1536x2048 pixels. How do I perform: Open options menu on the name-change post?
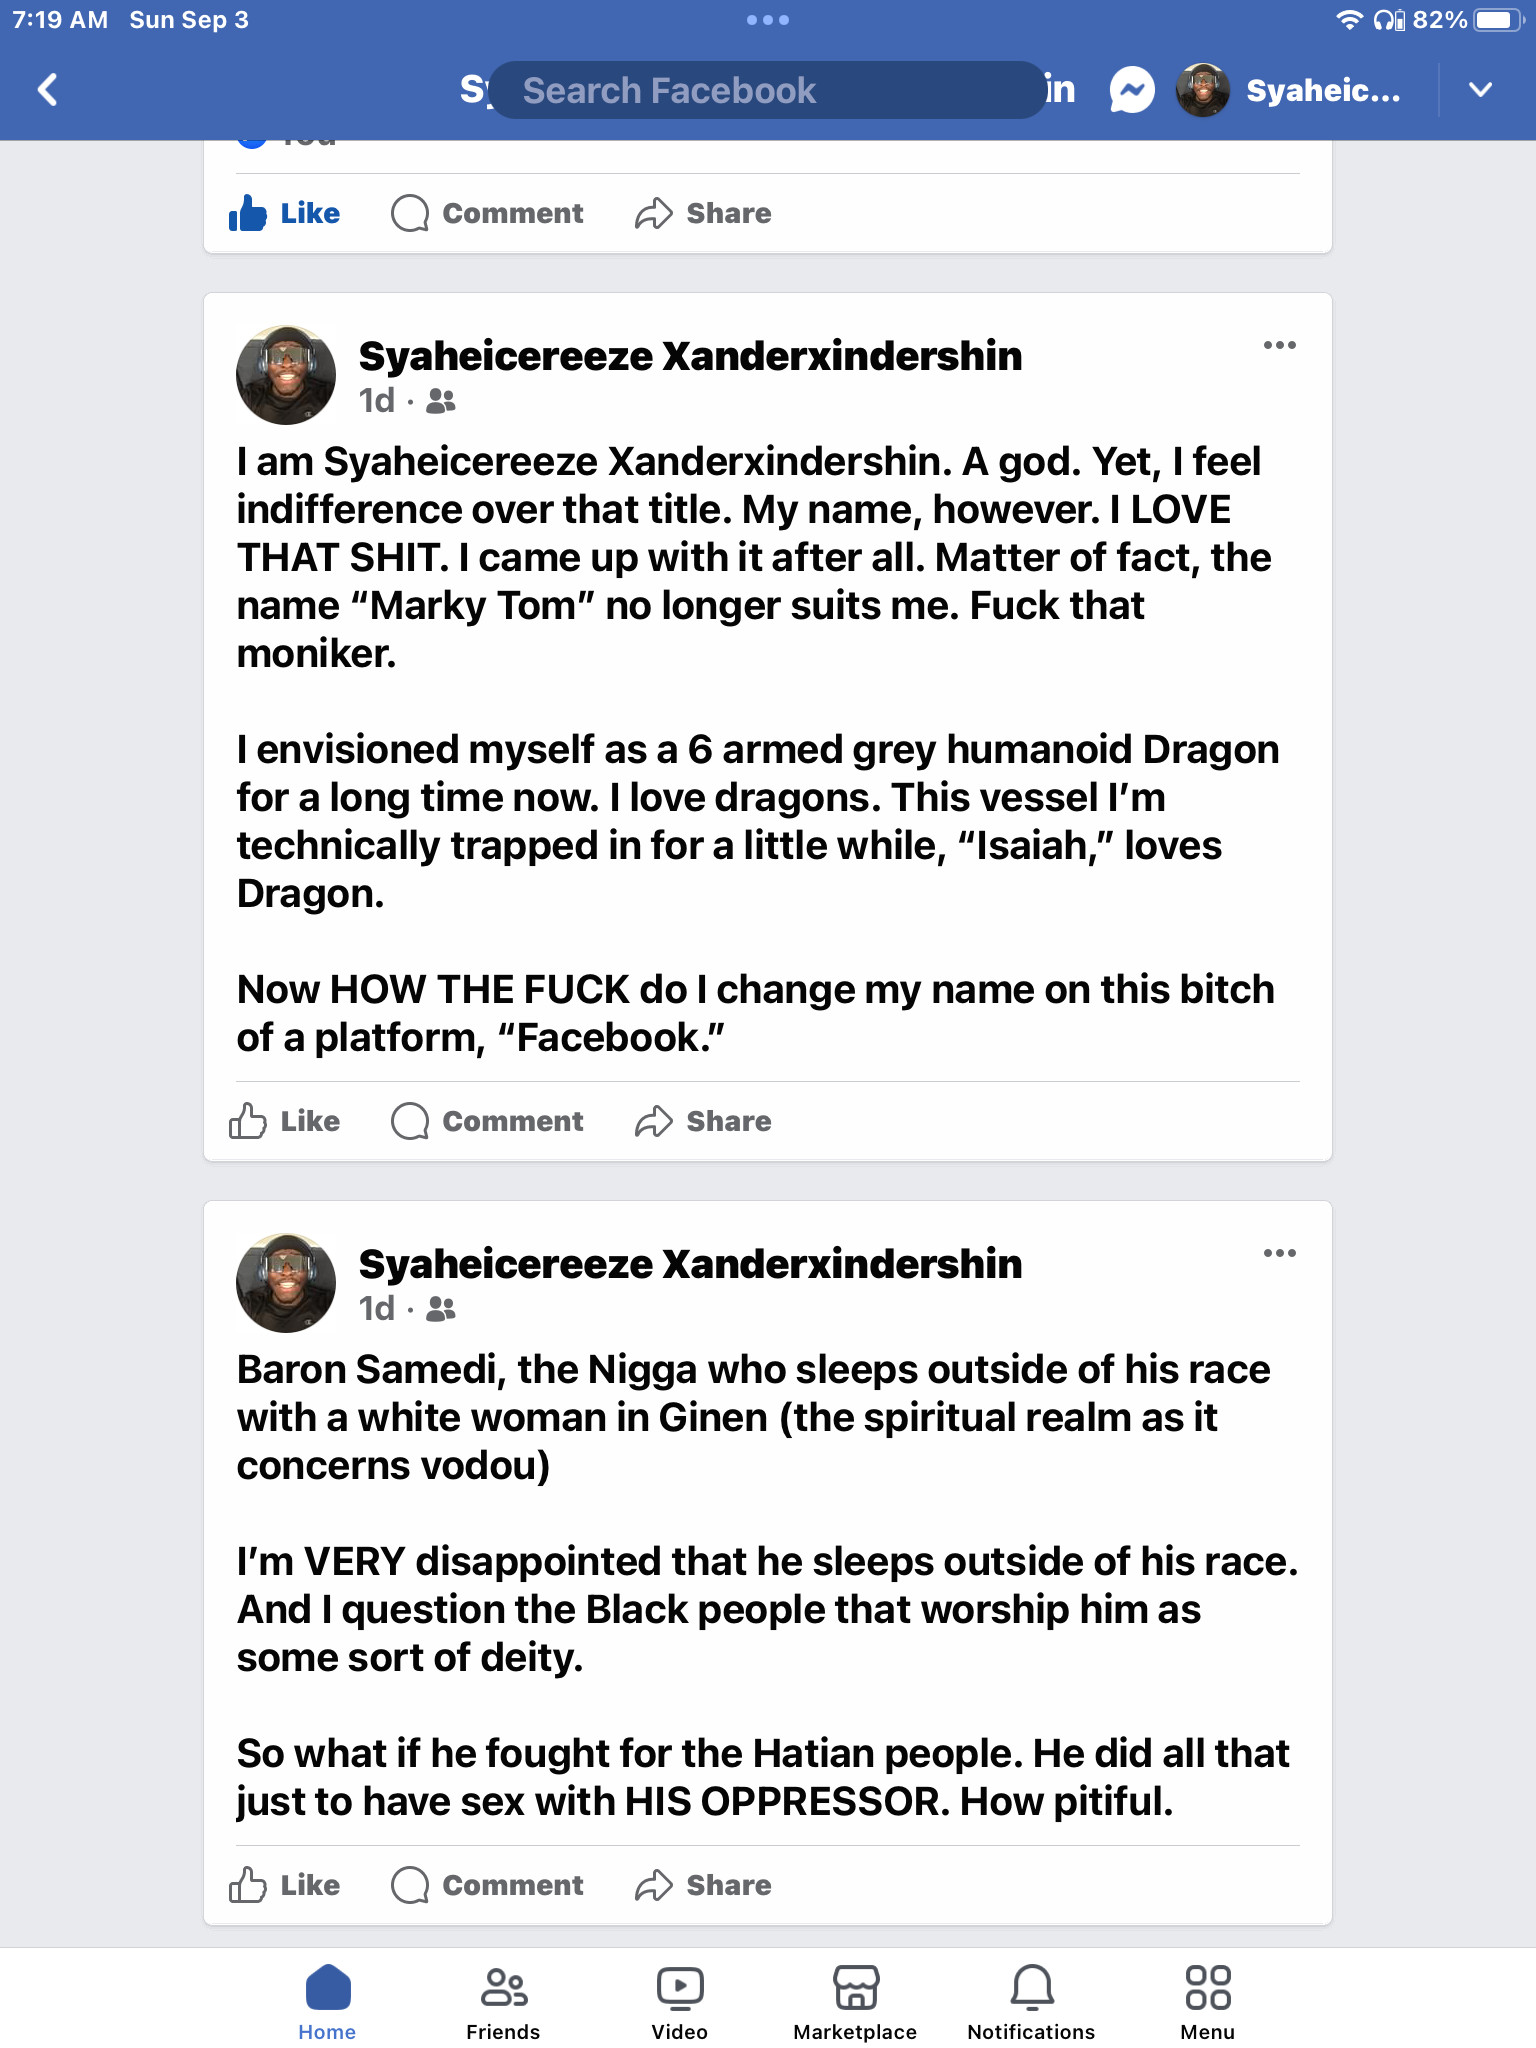[1279, 346]
